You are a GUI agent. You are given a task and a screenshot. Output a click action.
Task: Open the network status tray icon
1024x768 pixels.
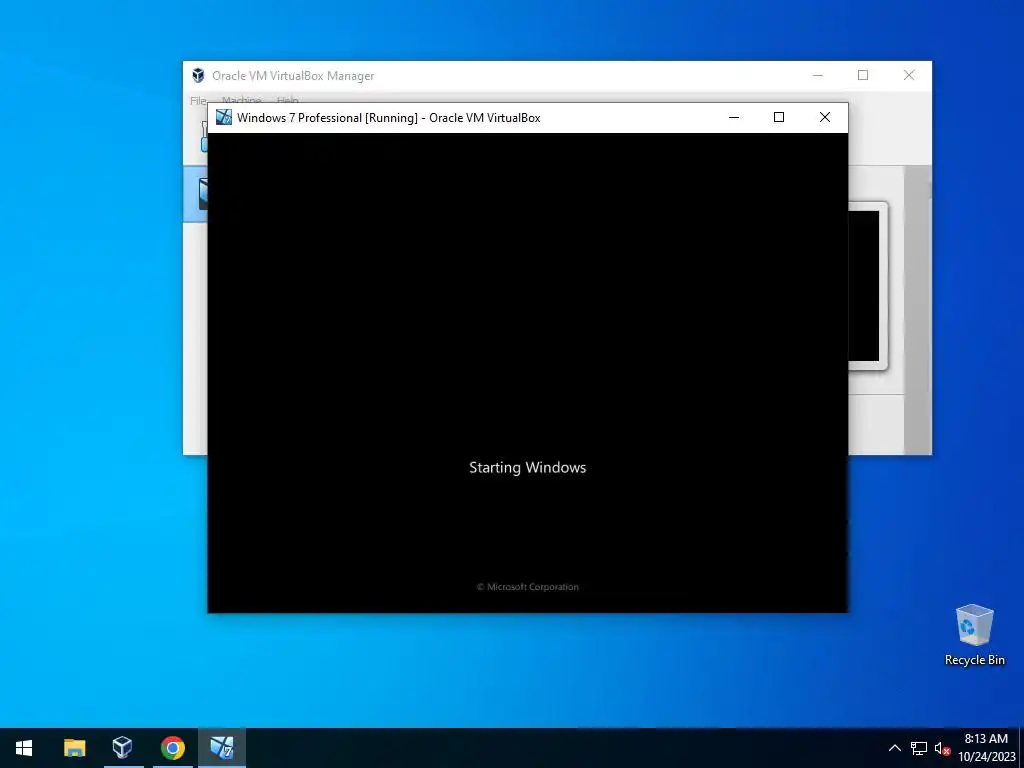tap(919, 748)
